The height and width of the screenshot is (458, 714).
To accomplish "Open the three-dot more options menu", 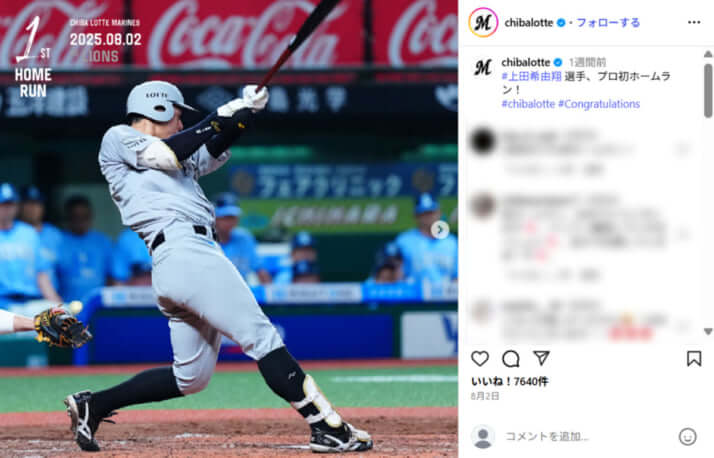I will click(694, 22).
